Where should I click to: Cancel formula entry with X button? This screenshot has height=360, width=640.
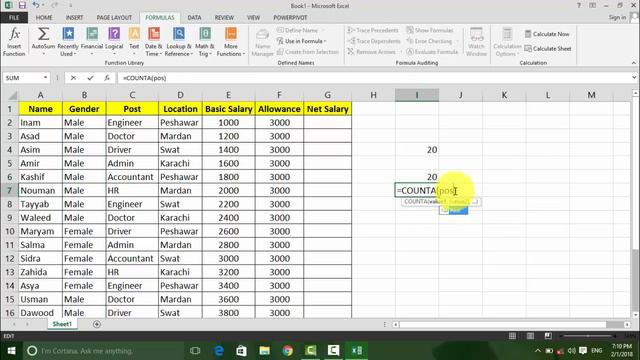pyautogui.click(x=73, y=78)
